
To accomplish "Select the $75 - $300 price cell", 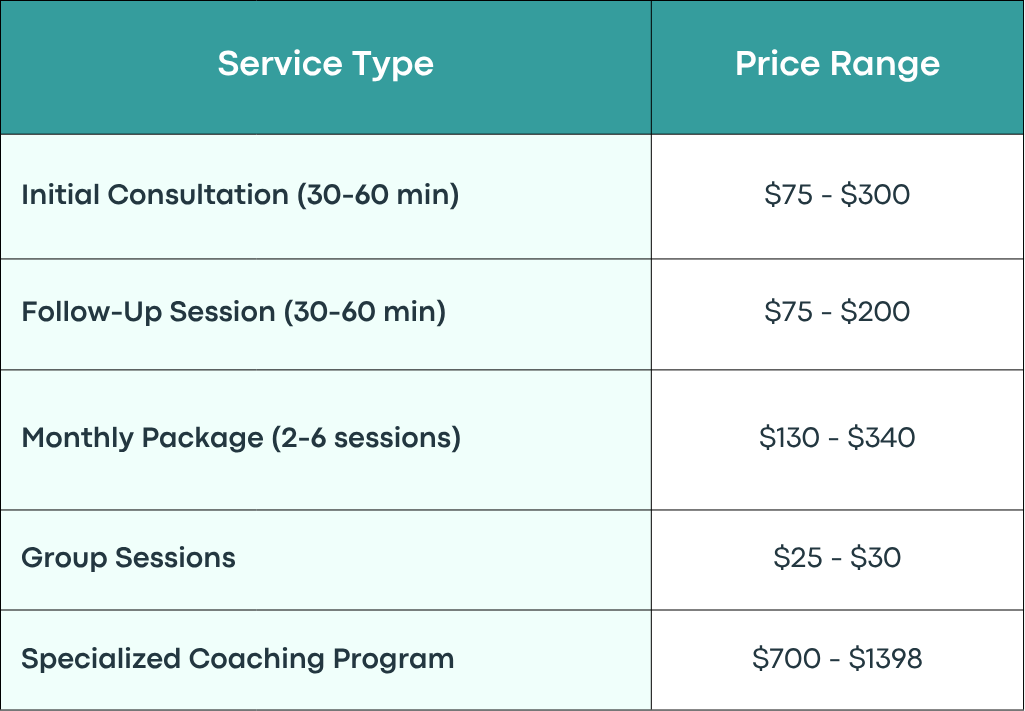I will (x=837, y=196).
